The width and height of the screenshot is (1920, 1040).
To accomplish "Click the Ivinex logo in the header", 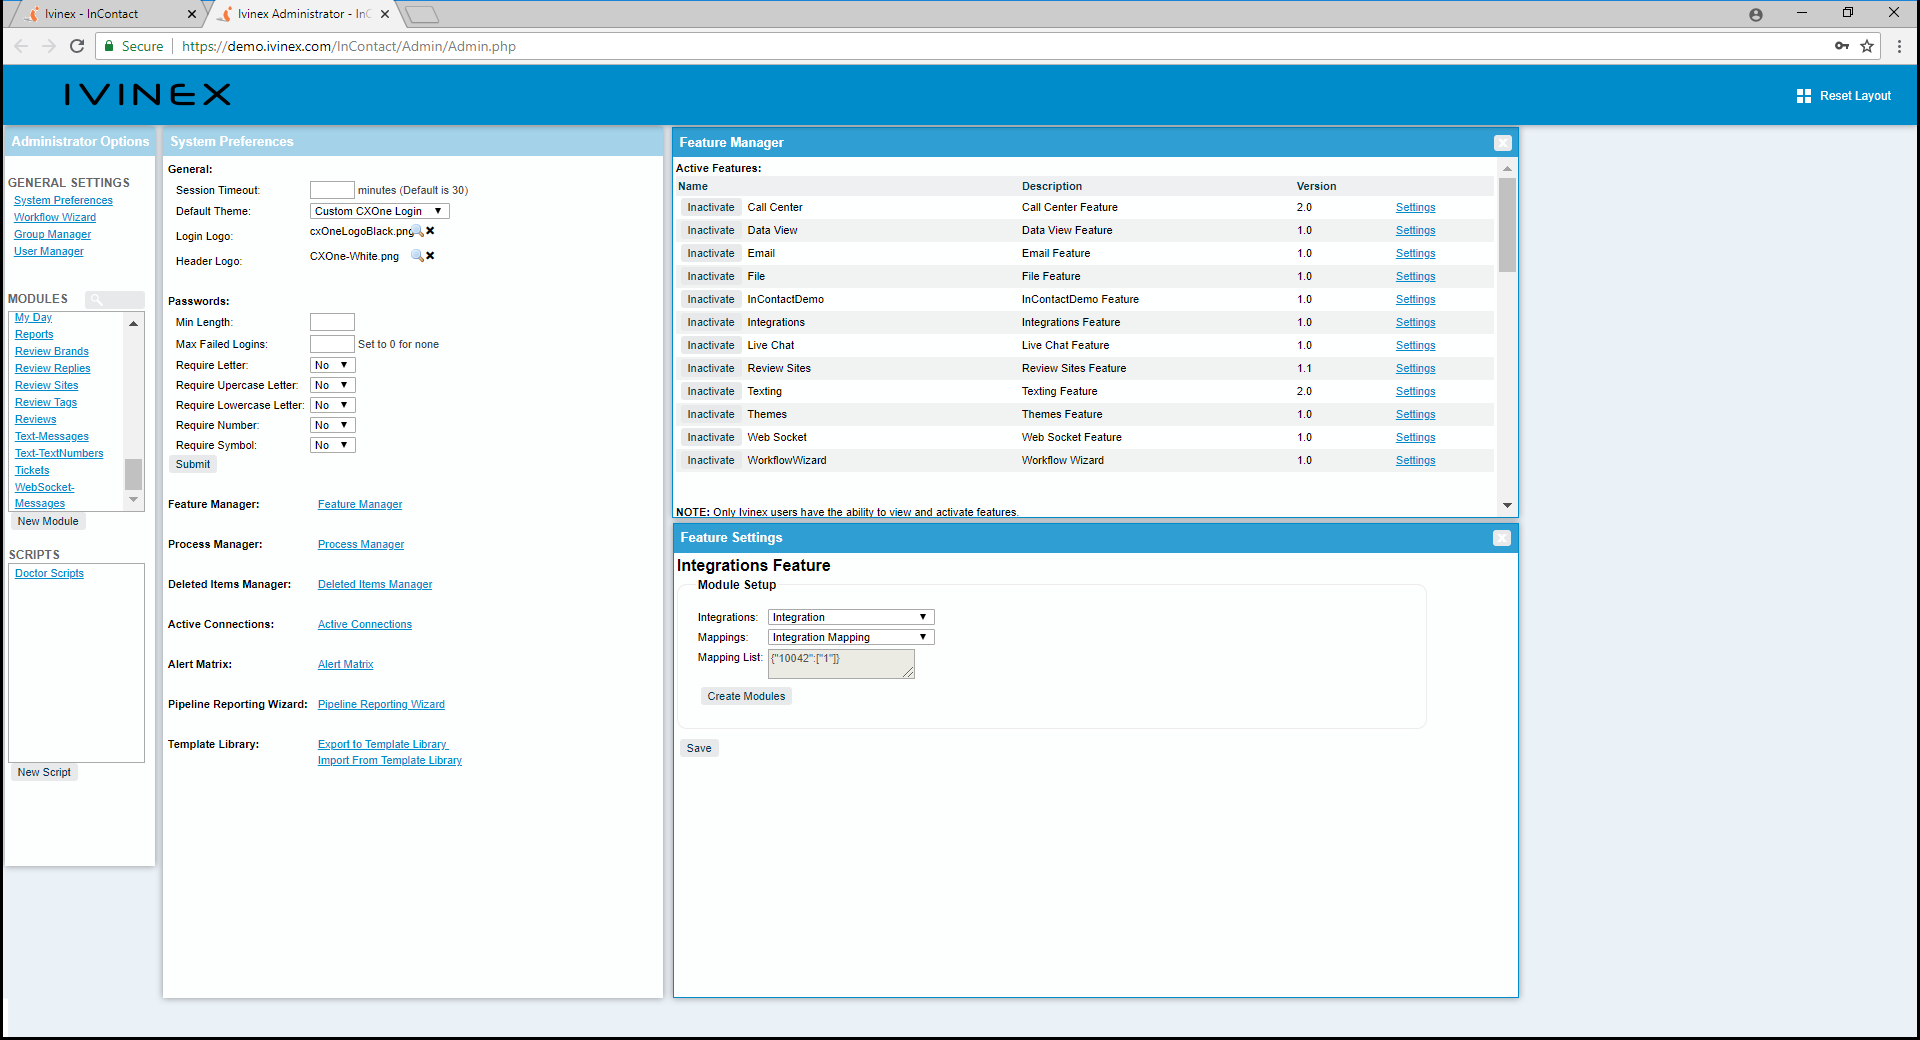I will tap(148, 95).
